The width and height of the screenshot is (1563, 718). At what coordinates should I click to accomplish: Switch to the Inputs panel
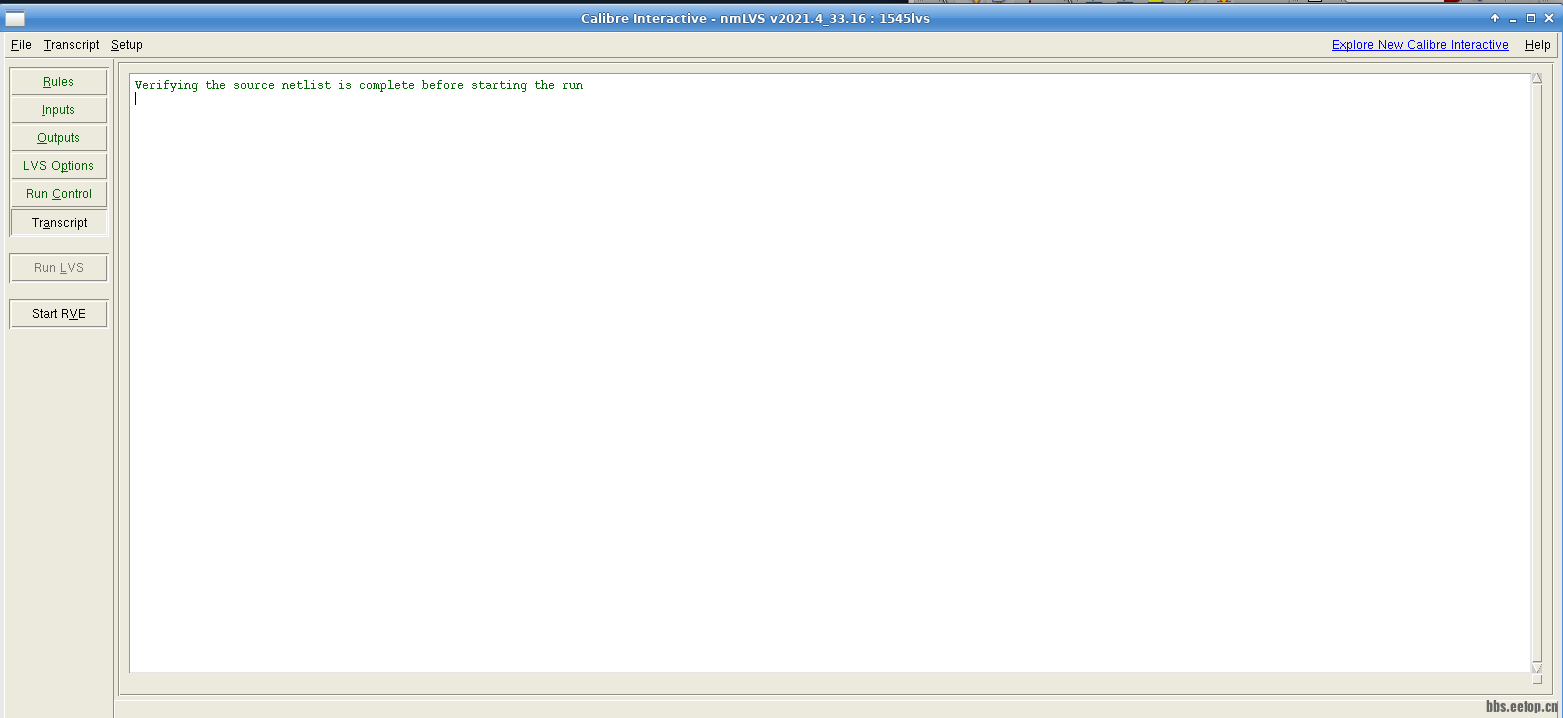point(59,110)
